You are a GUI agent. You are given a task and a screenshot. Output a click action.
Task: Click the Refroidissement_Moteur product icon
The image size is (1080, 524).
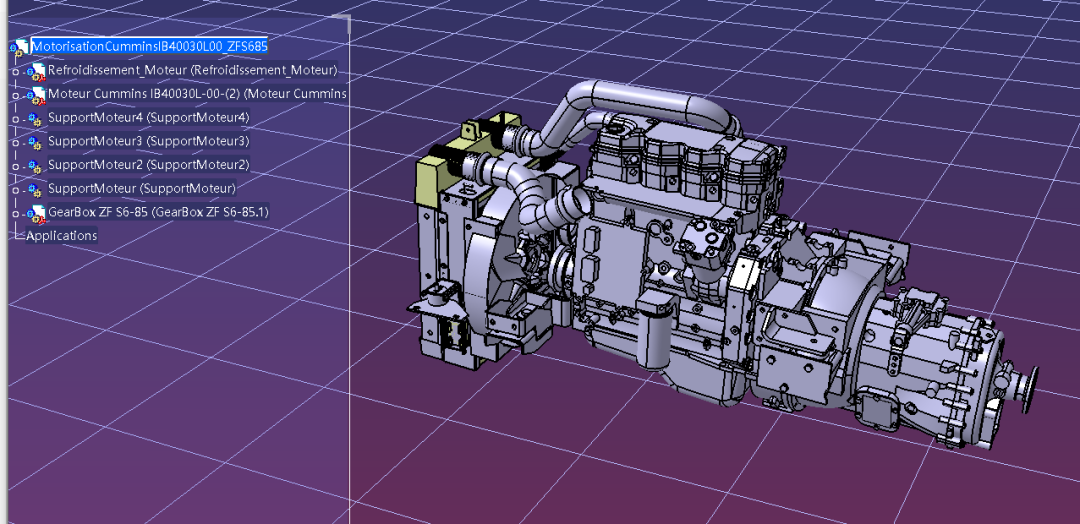pyautogui.click(x=36, y=71)
